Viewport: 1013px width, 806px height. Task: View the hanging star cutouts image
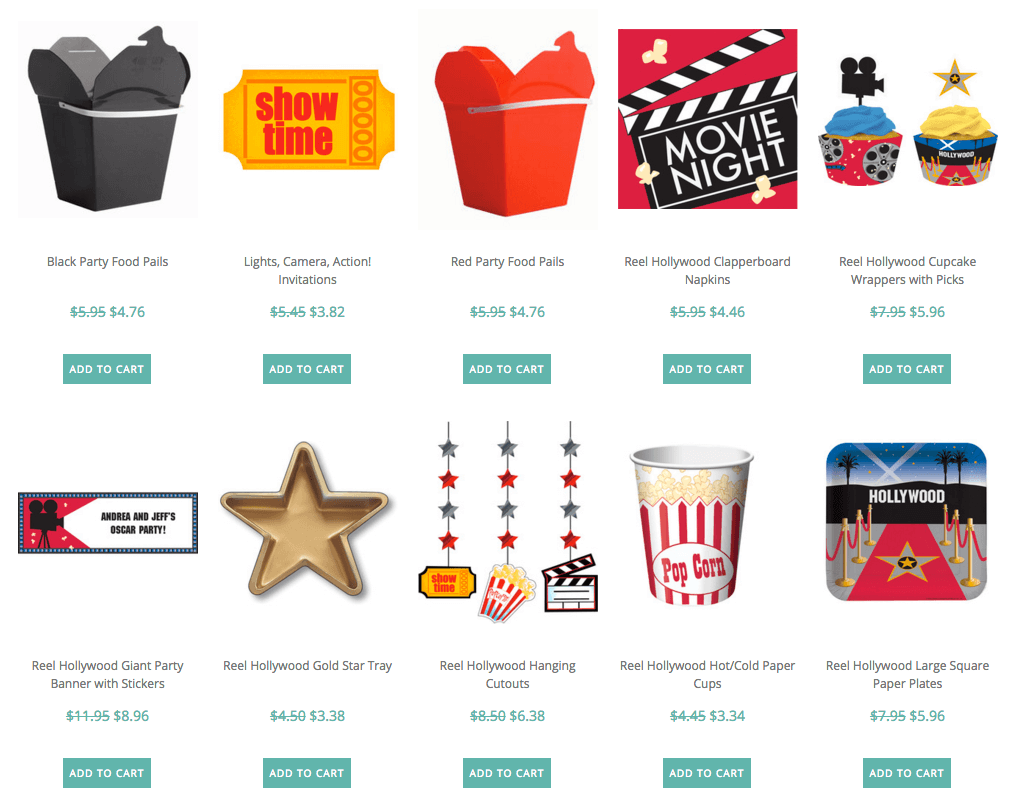point(508,522)
